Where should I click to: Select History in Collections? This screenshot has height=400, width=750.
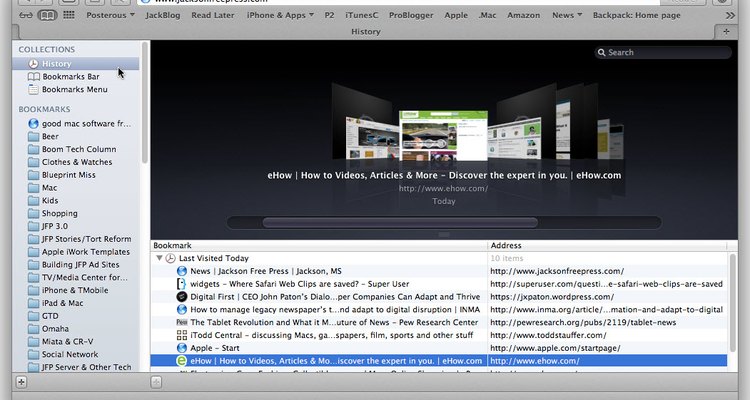point(76,64)
